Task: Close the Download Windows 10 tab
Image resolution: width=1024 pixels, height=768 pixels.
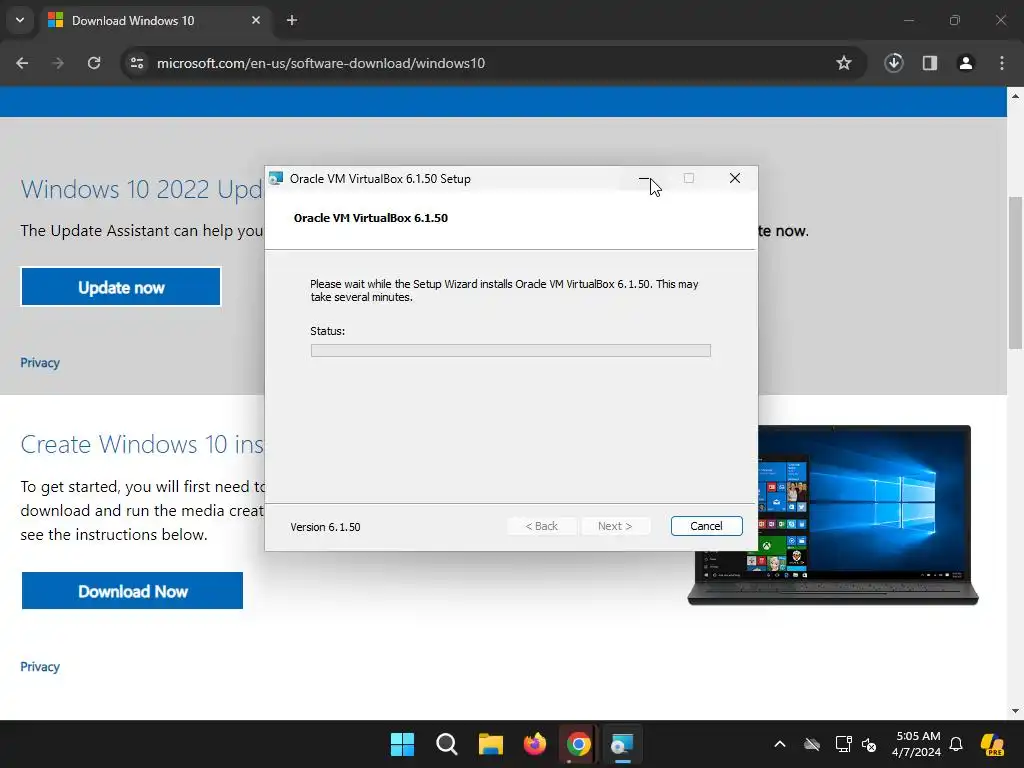Action: click(256, 20)
